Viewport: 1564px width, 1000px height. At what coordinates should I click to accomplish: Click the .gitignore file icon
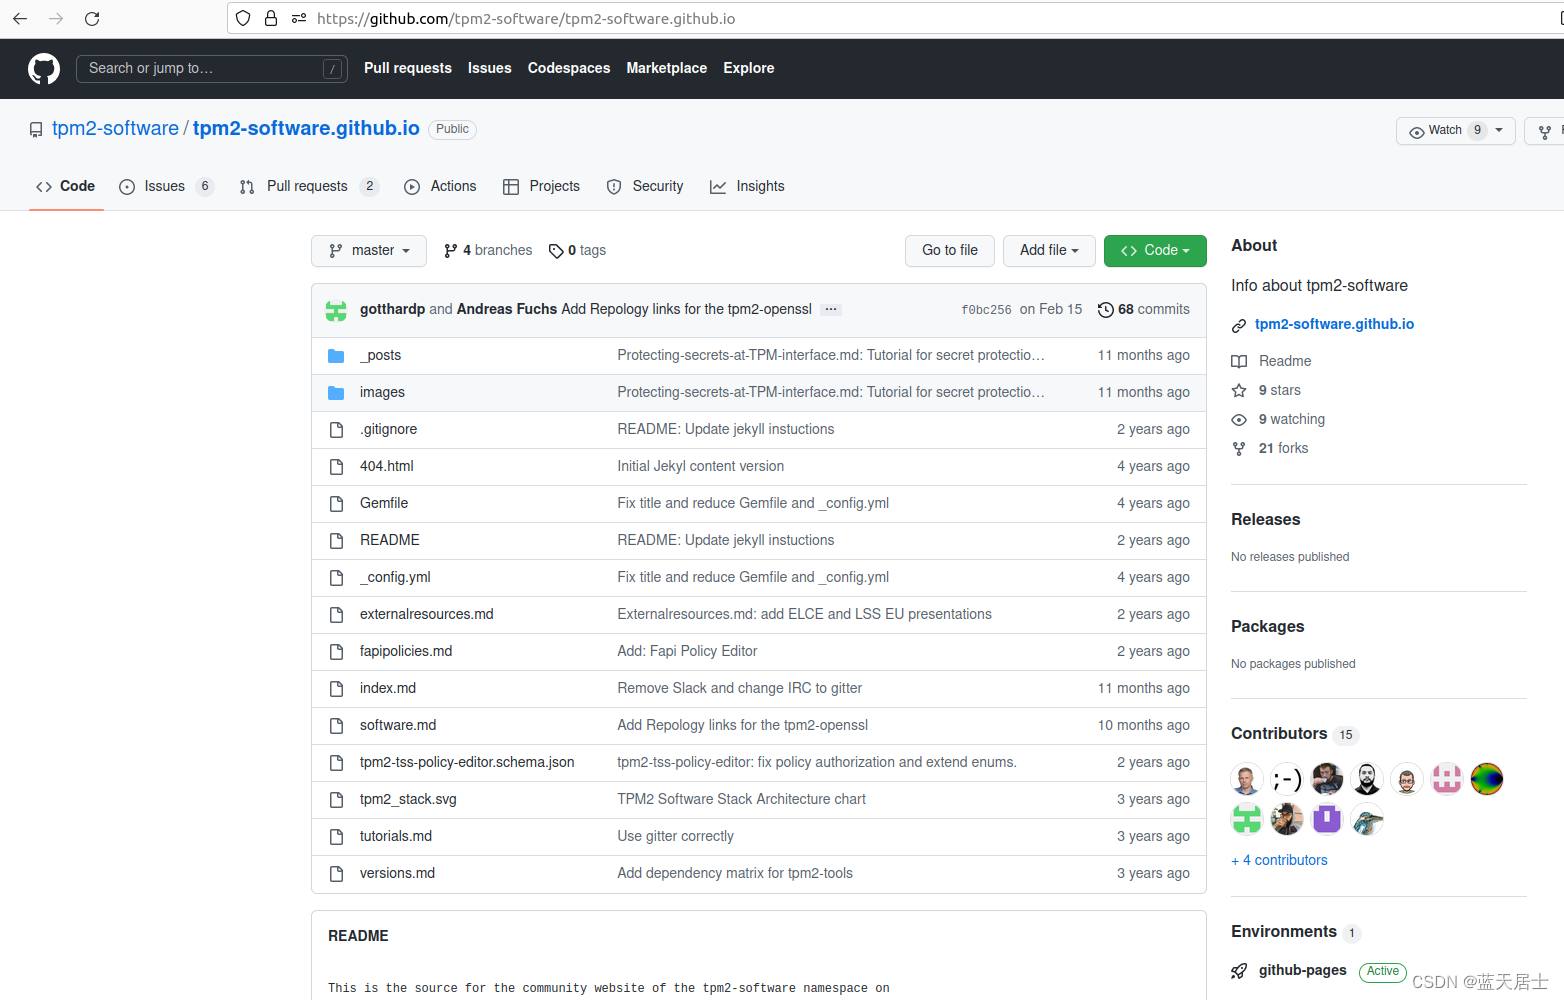pos(336,430)
